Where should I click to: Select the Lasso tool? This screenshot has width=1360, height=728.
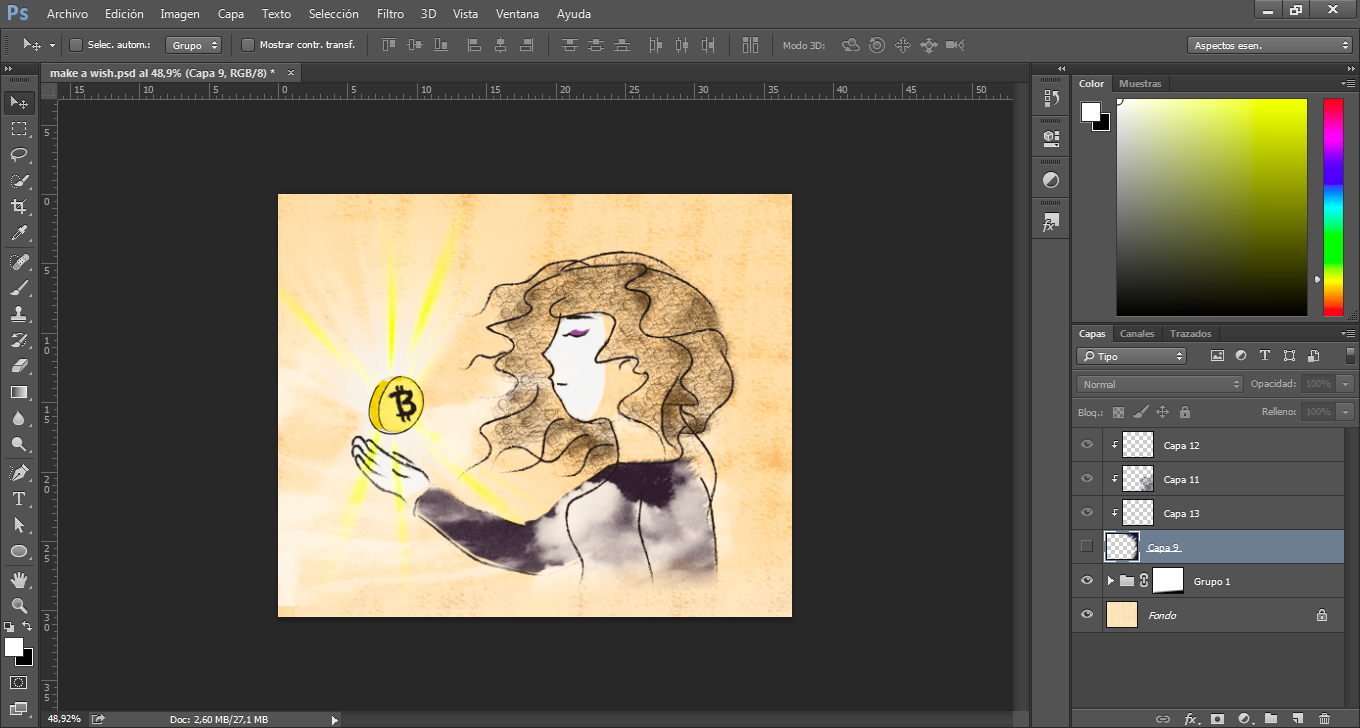pyautogui.click(x=19, y=154)
